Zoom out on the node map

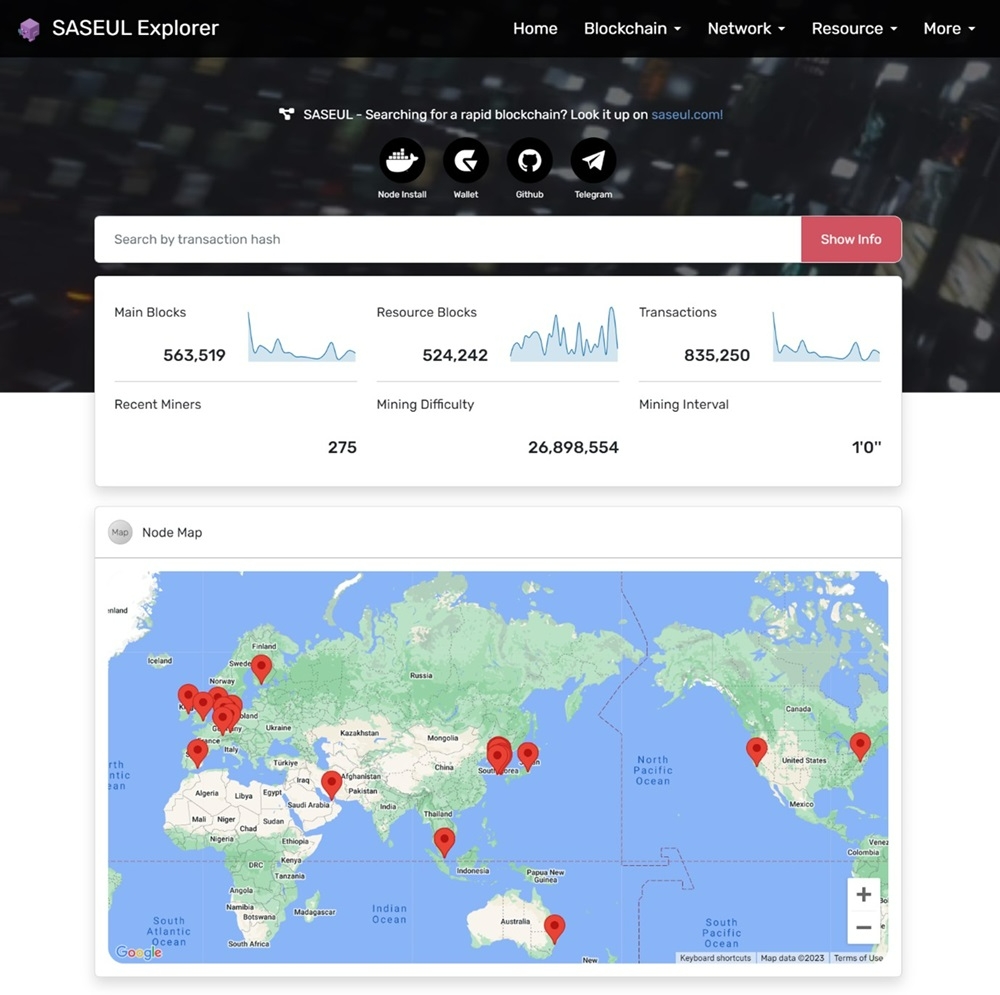coord(864,927)
